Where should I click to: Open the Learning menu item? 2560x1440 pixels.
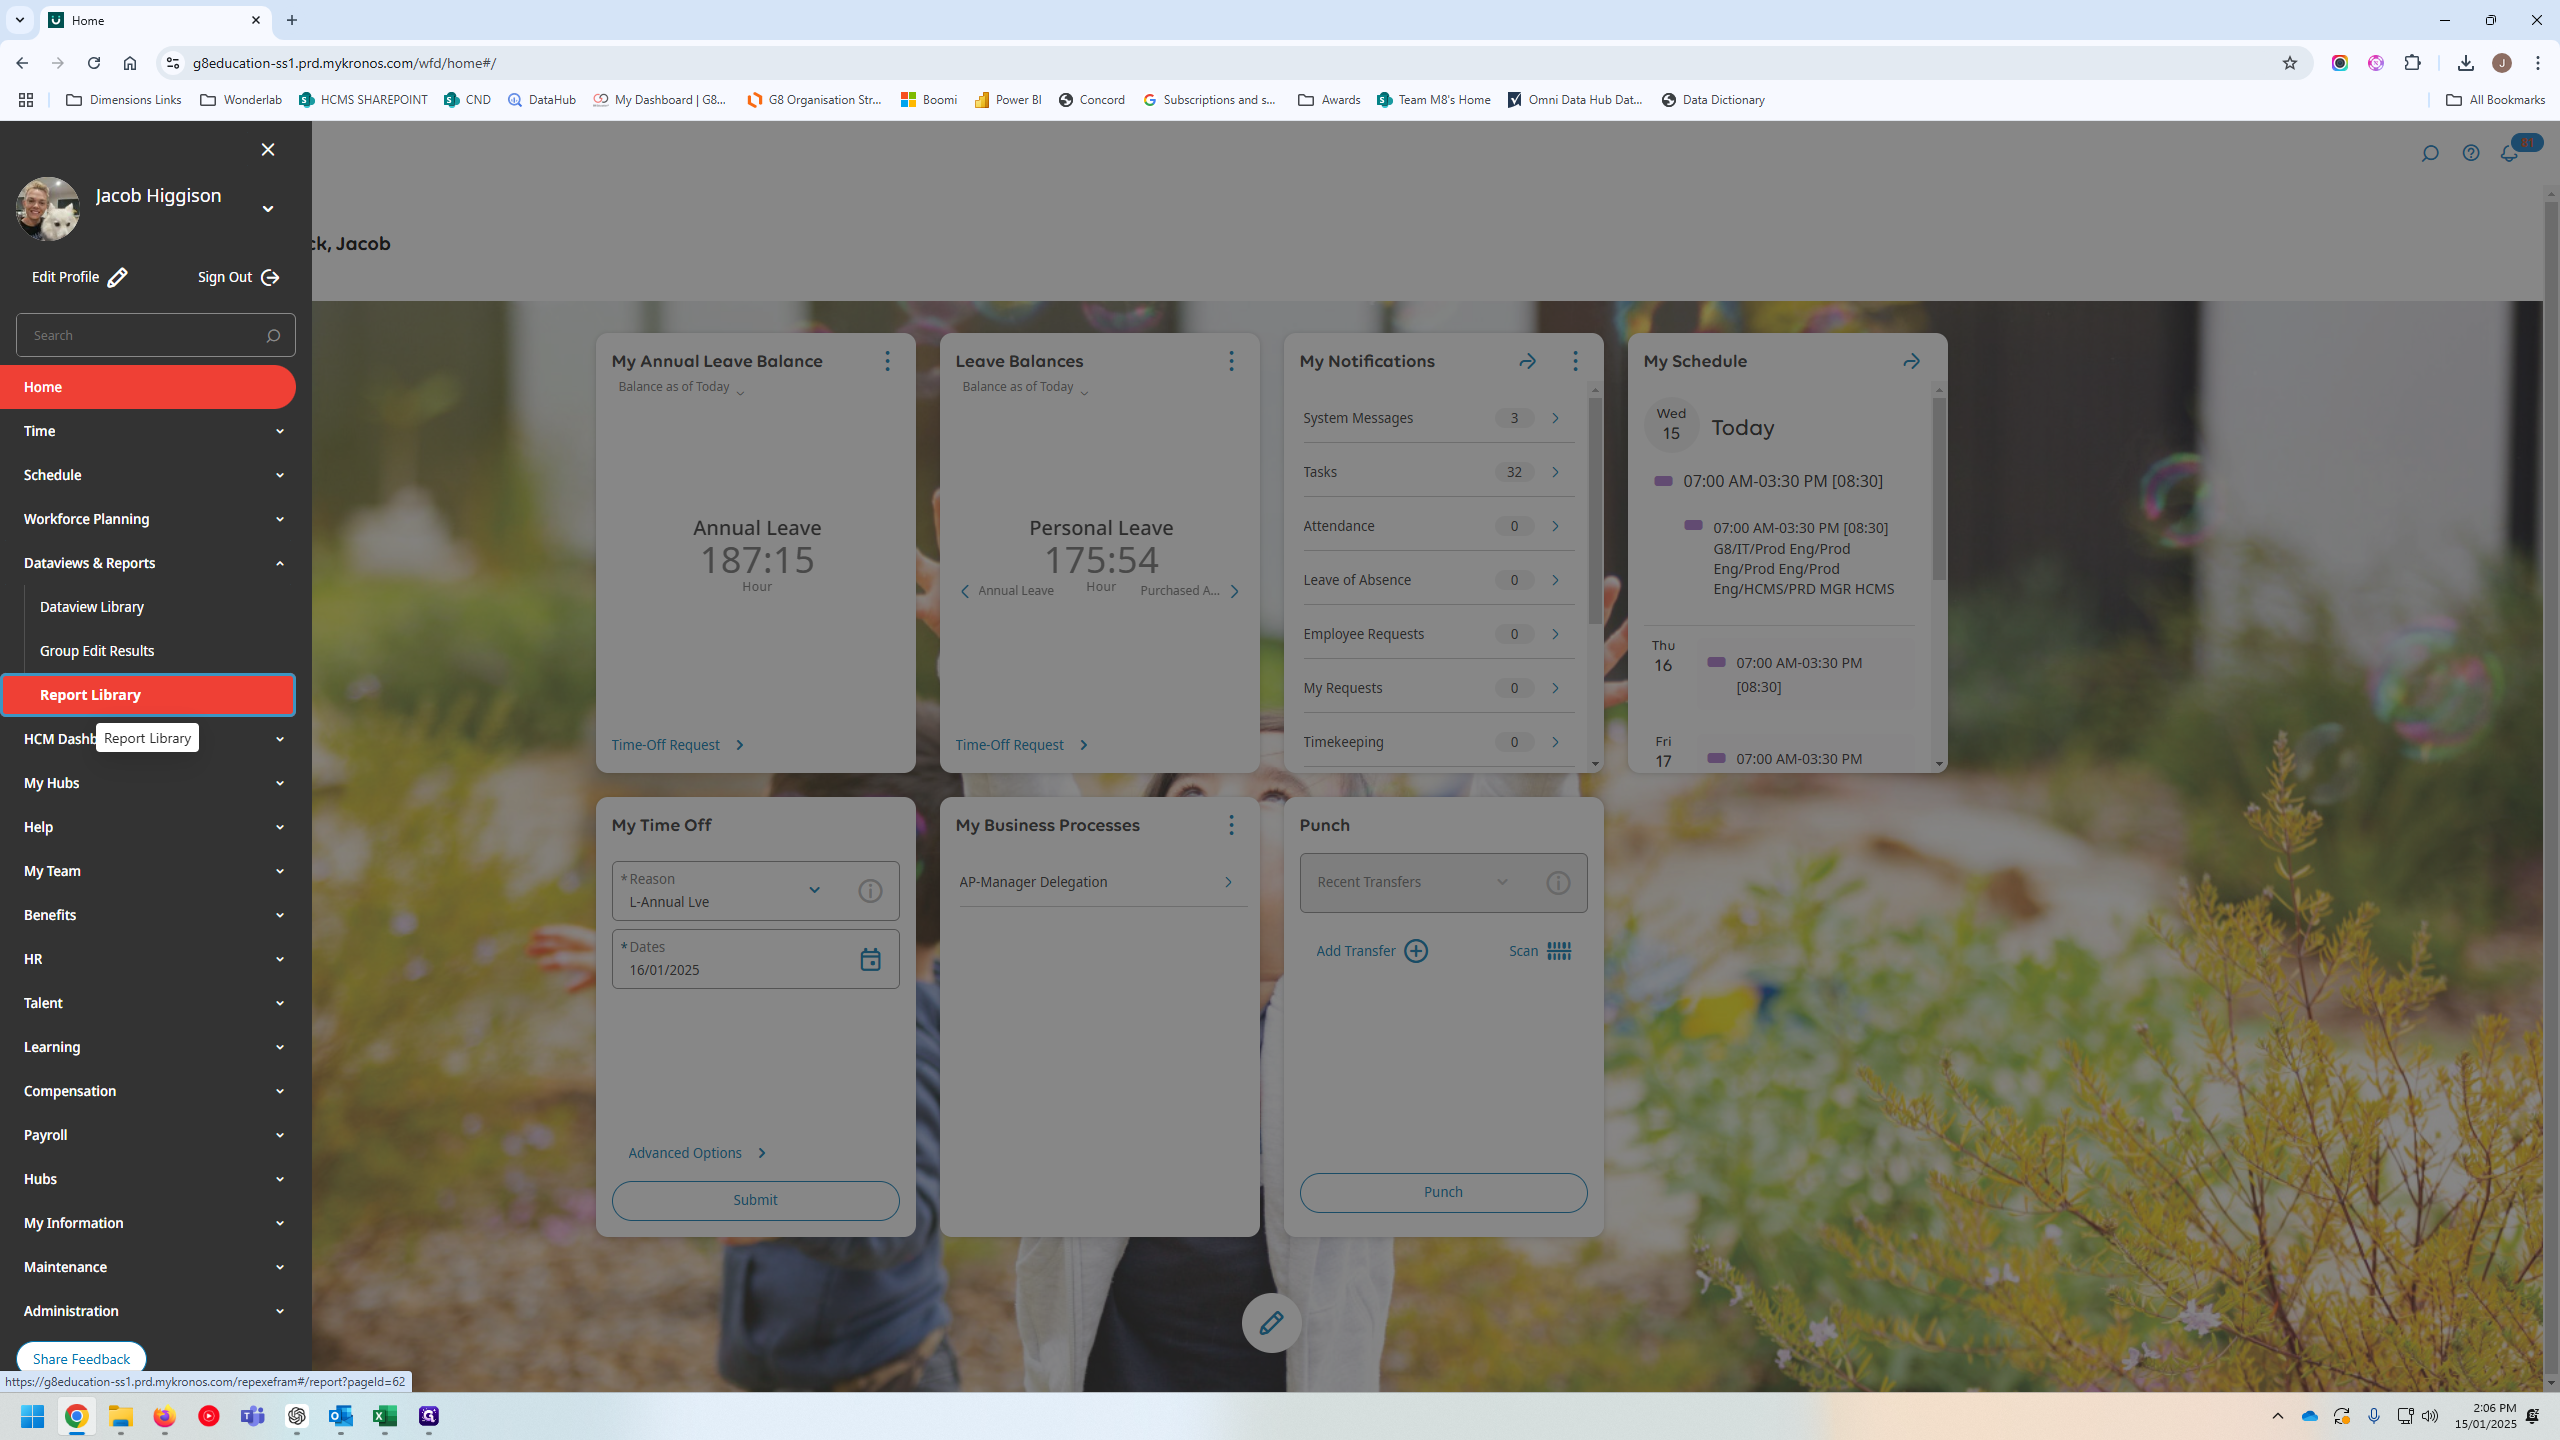(148, 1047)
